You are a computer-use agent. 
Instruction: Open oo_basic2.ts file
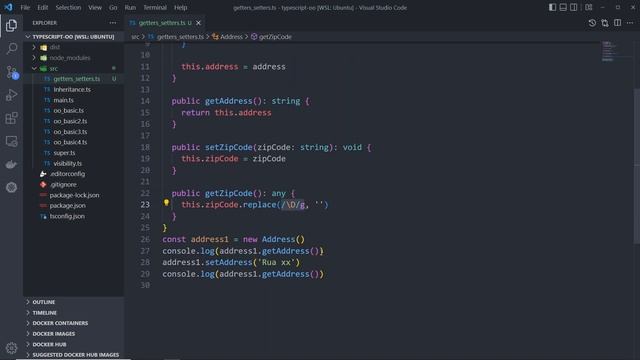click(x=73, y=121)
